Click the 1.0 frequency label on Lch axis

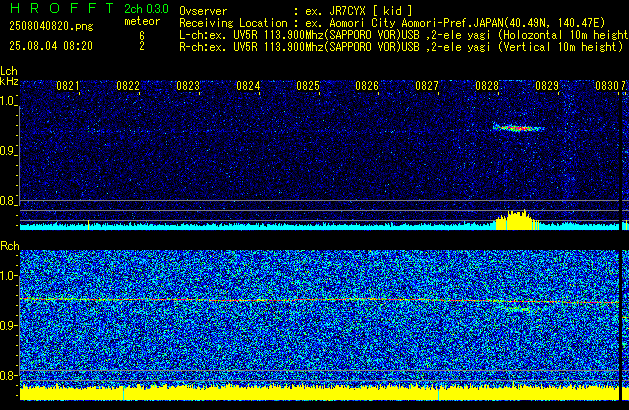[x=8, y=101]
